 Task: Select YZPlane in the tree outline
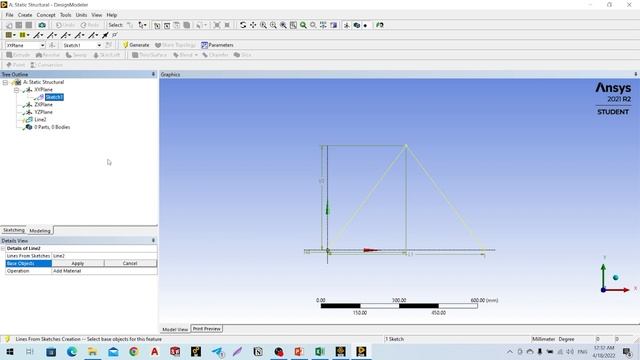(x=43, y=112)
